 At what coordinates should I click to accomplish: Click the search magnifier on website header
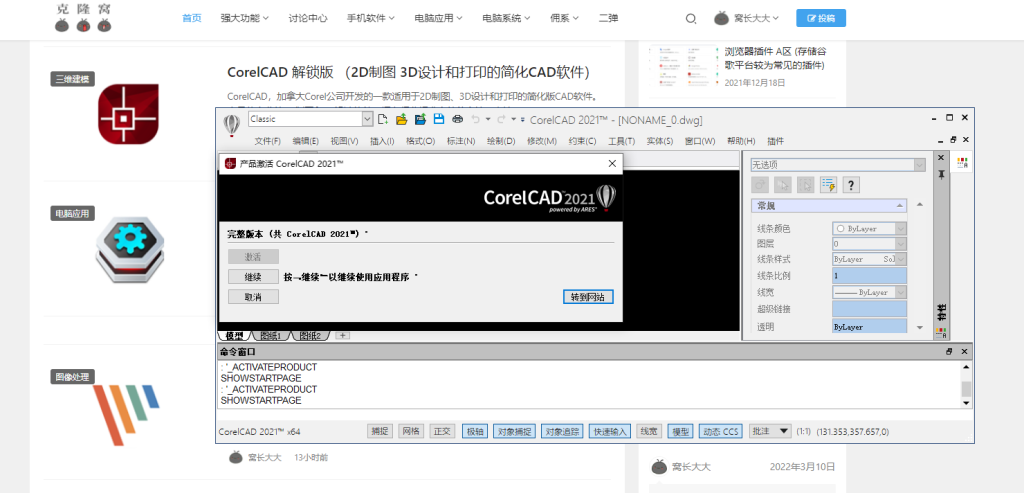coord(690,19)
